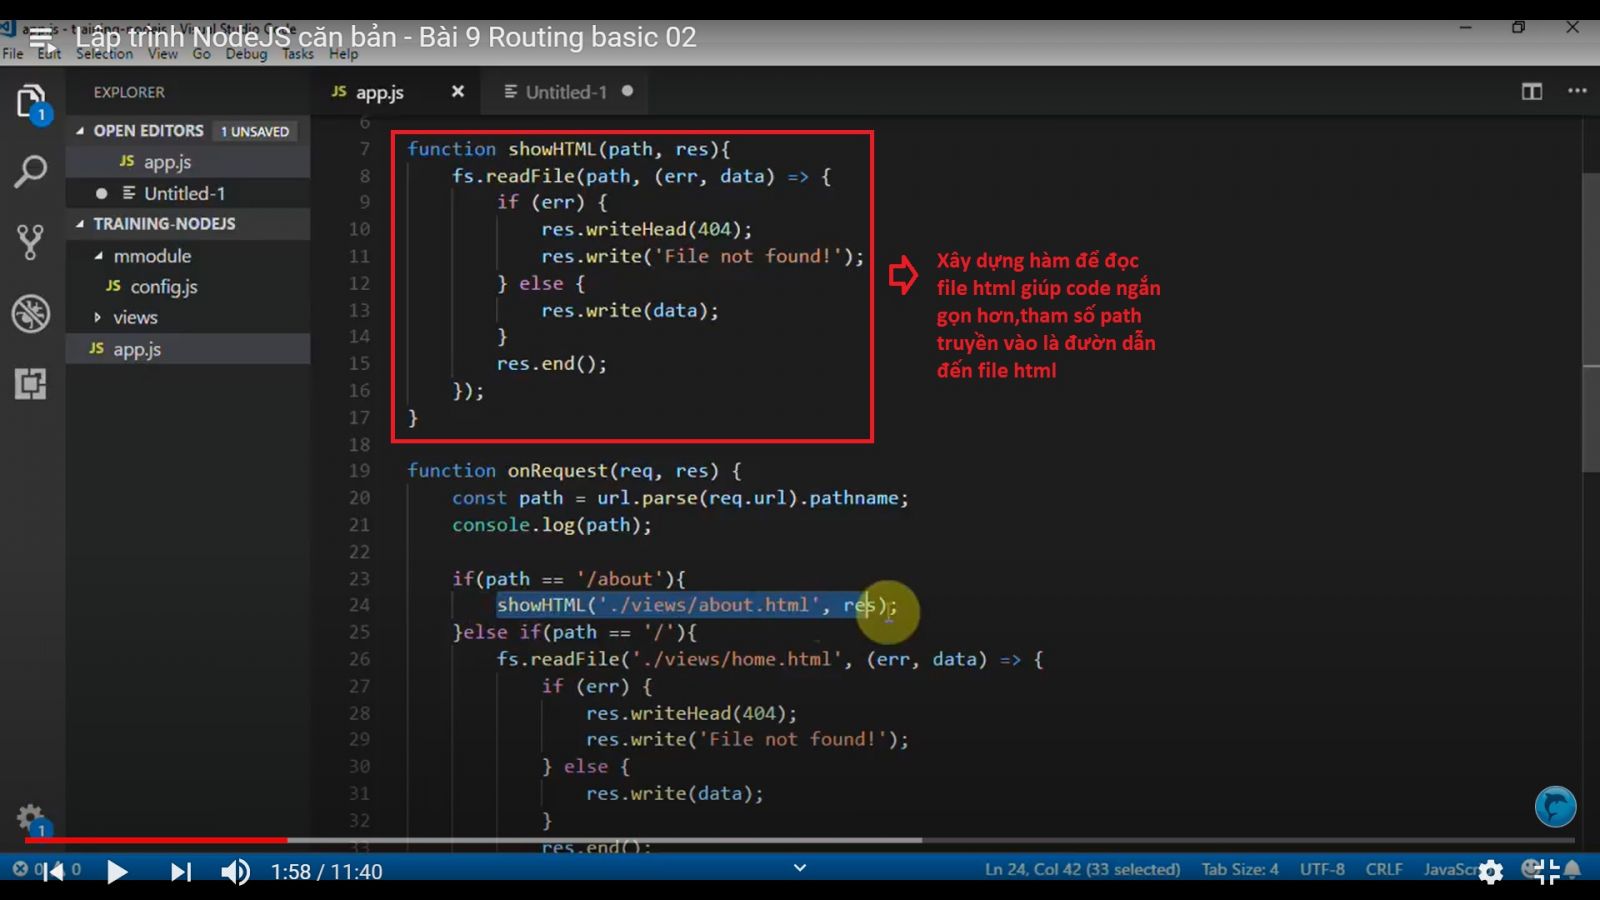Open the editor more actions ellipsis
Viewport: 1600px width, 900px height.
coord(1577,91)
